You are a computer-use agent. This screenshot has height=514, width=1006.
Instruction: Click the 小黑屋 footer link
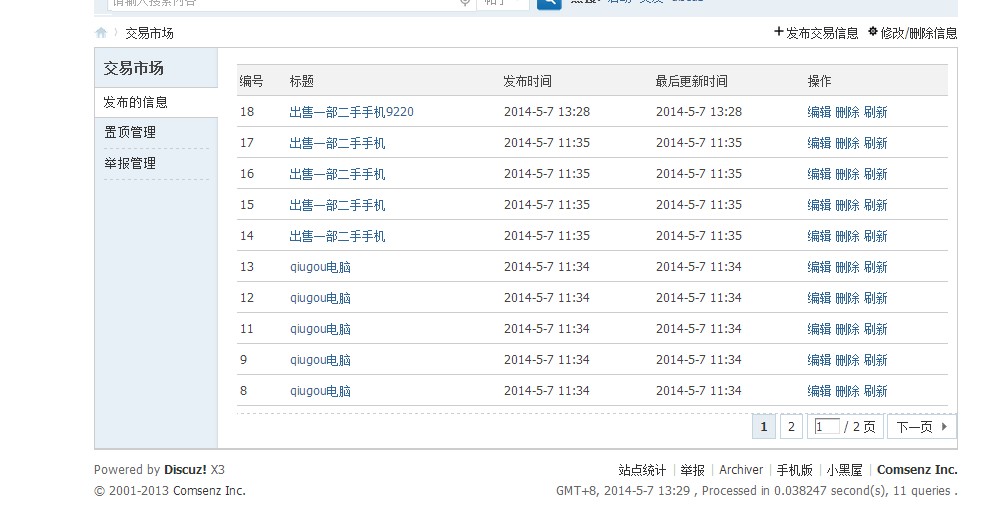point(844,470)
